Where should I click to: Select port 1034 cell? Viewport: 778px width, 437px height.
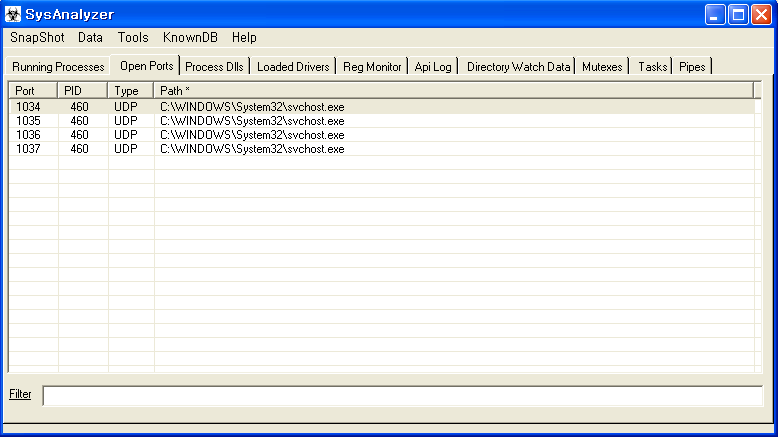[x=28, y=107]
